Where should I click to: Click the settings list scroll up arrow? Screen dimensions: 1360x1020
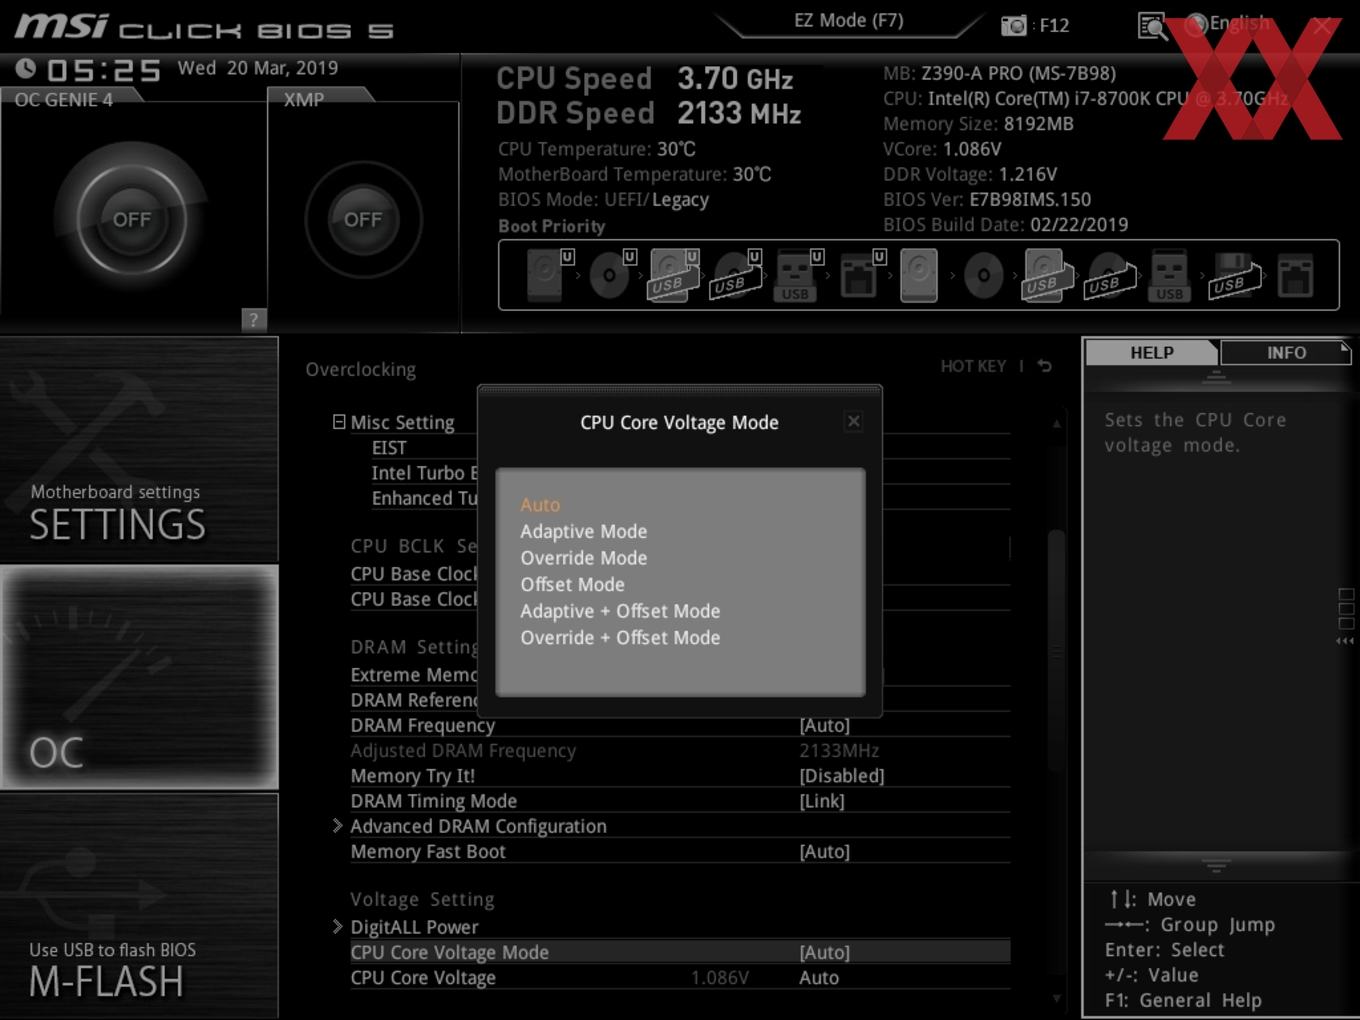(x=1057, y=424)
